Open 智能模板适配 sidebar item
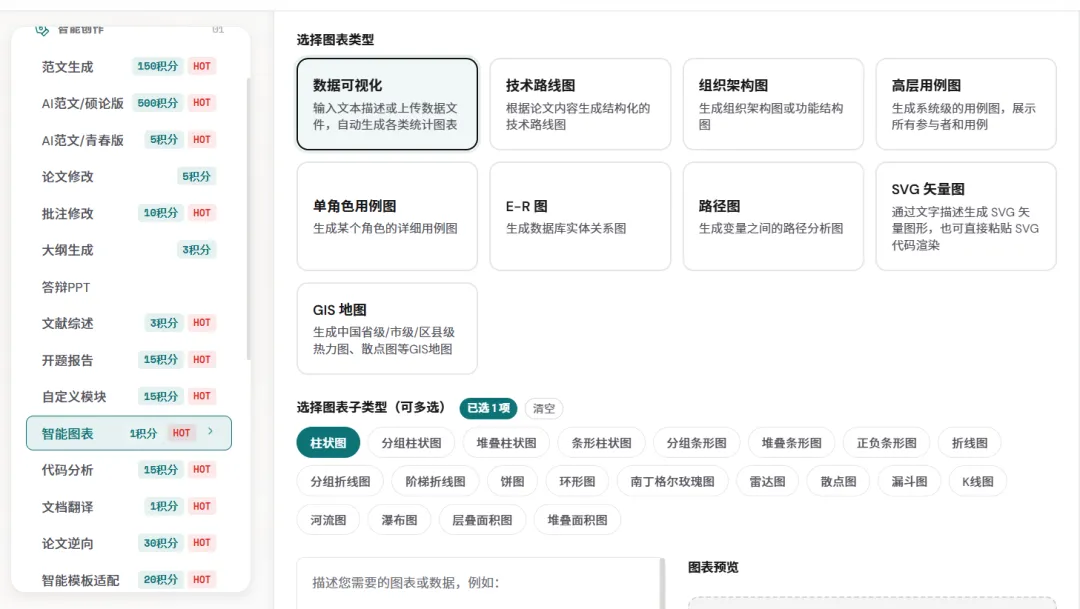The height and width of the screenshot is (609, 1080). (x=129, y=580)
